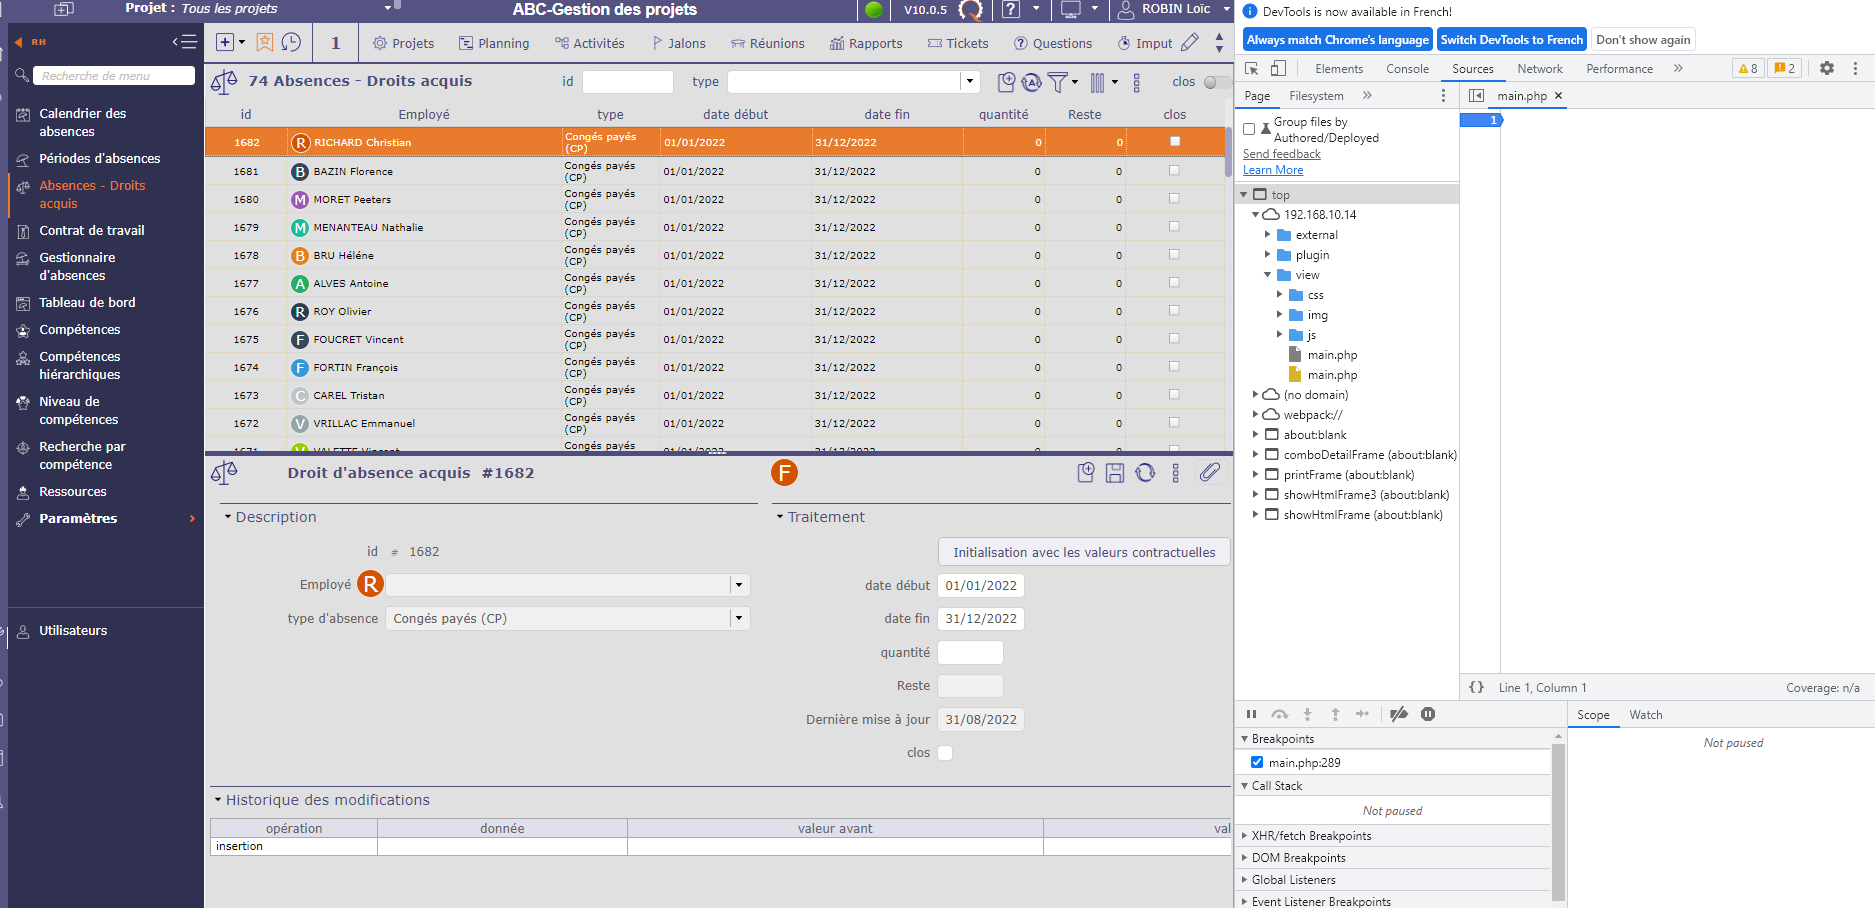Click the refresh icon in the detail panel
The image size is (1875, 908).
(1145, 473)
